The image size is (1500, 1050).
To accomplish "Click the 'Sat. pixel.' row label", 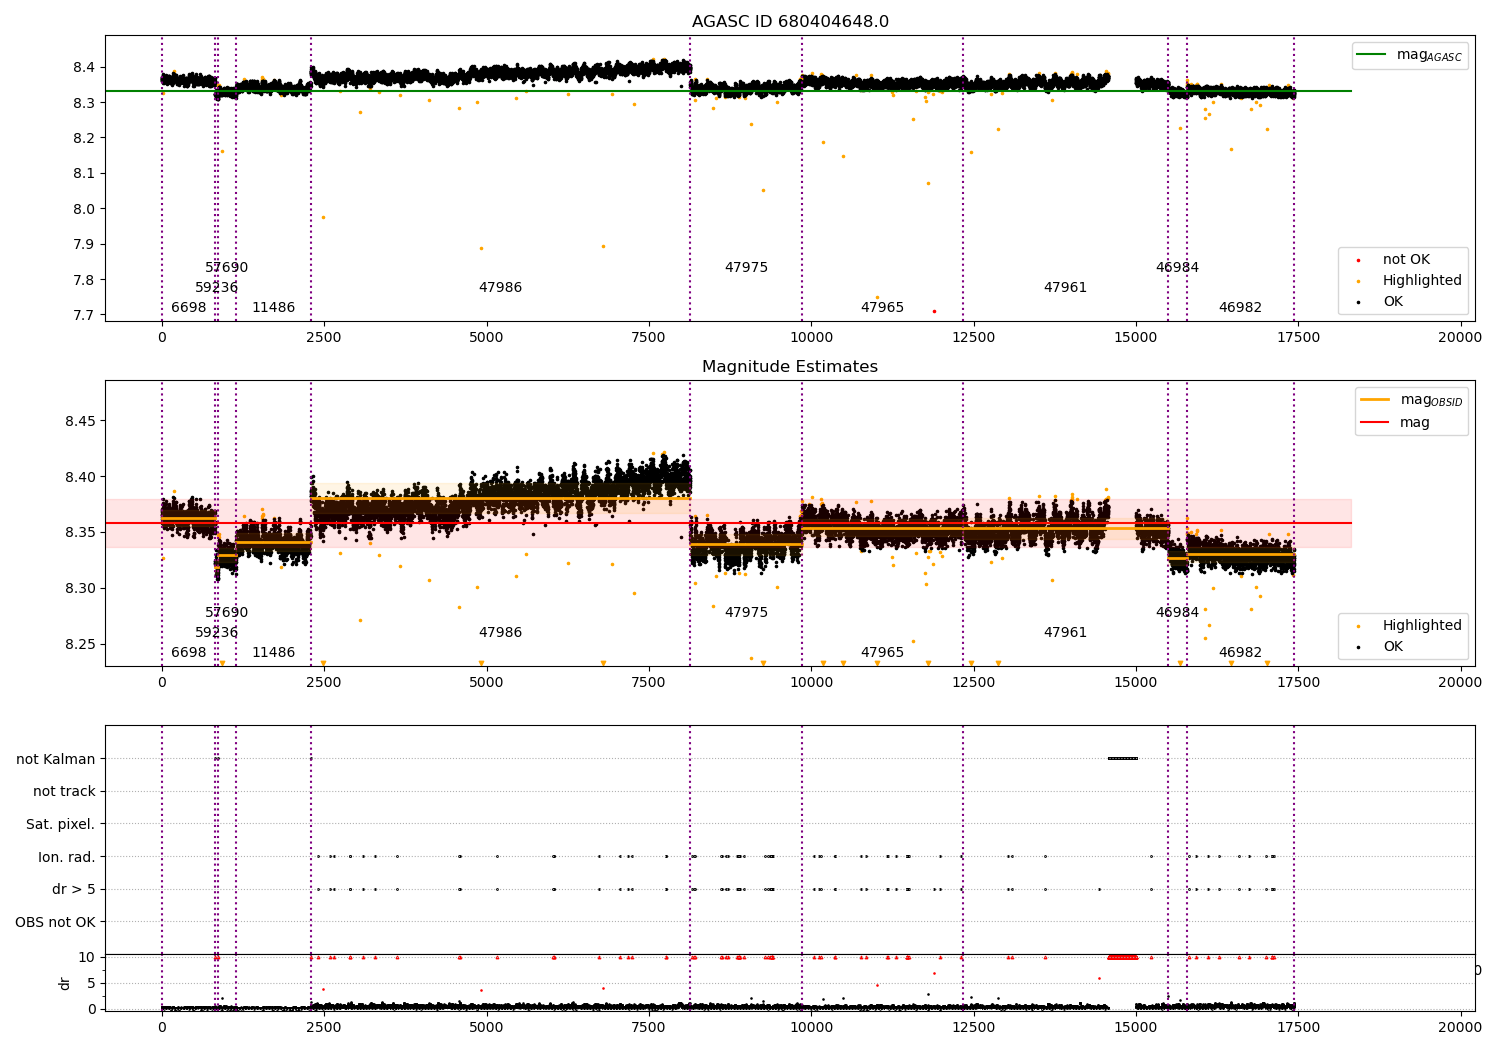I will tap(61, 825).
